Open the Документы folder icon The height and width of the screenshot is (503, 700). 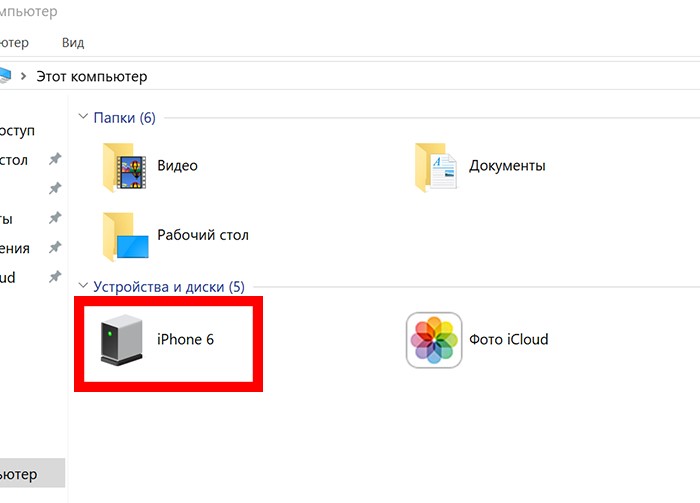436,167
